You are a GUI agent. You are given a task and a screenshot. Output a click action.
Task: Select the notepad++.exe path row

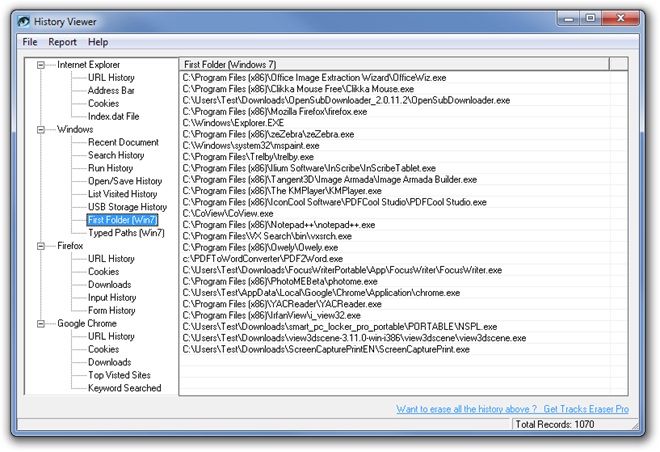[395, 225]
